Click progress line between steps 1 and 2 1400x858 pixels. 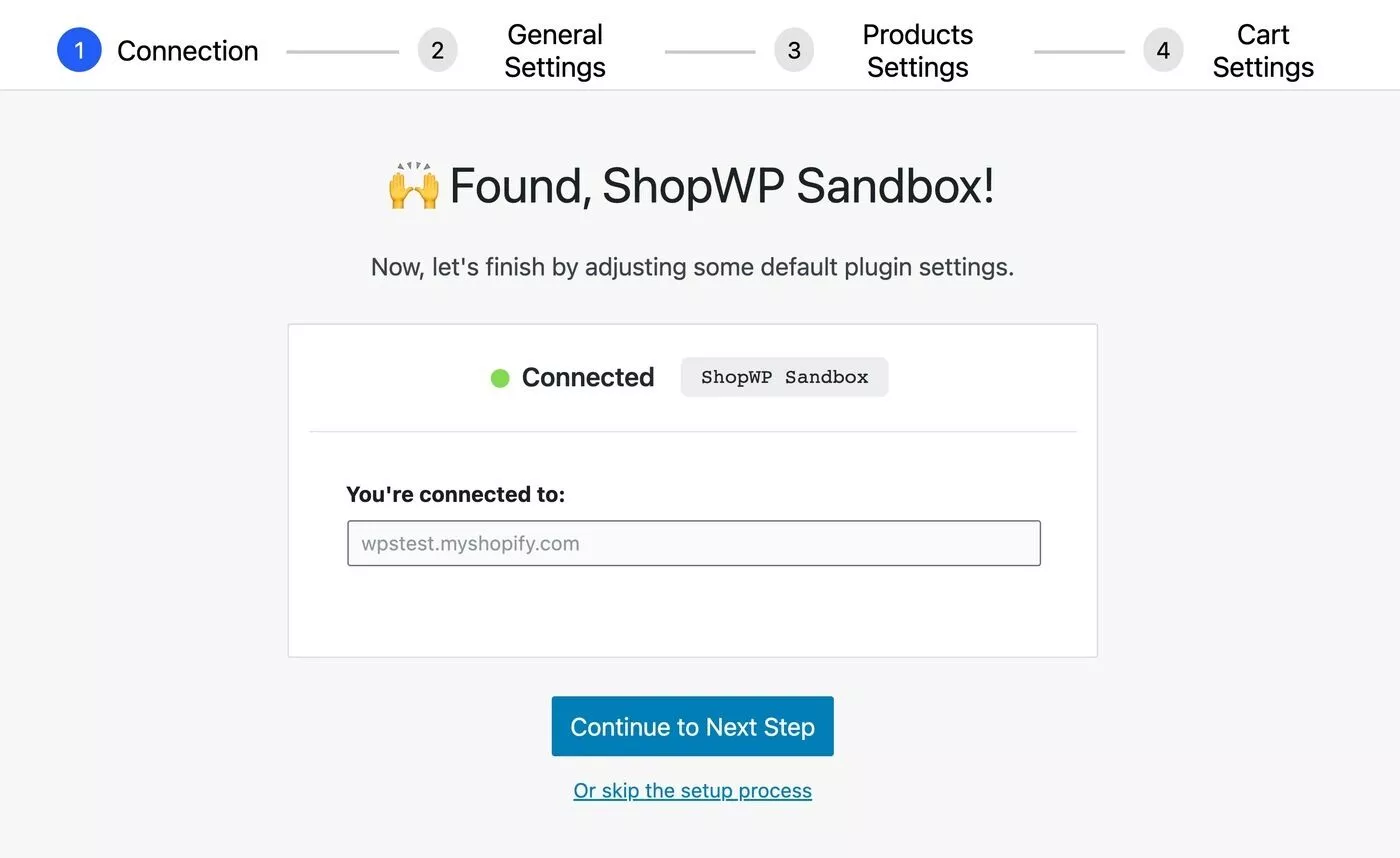click(x=342, y=51)
